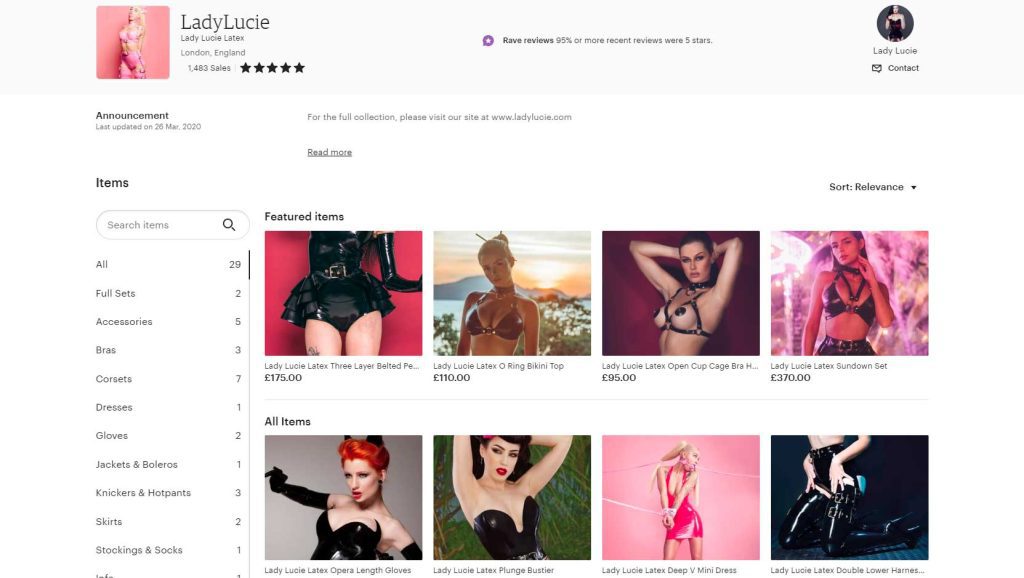Click the £95.00 price
Screen dimensions: 1024x578
pyautogui.click(x=619, y=377)
